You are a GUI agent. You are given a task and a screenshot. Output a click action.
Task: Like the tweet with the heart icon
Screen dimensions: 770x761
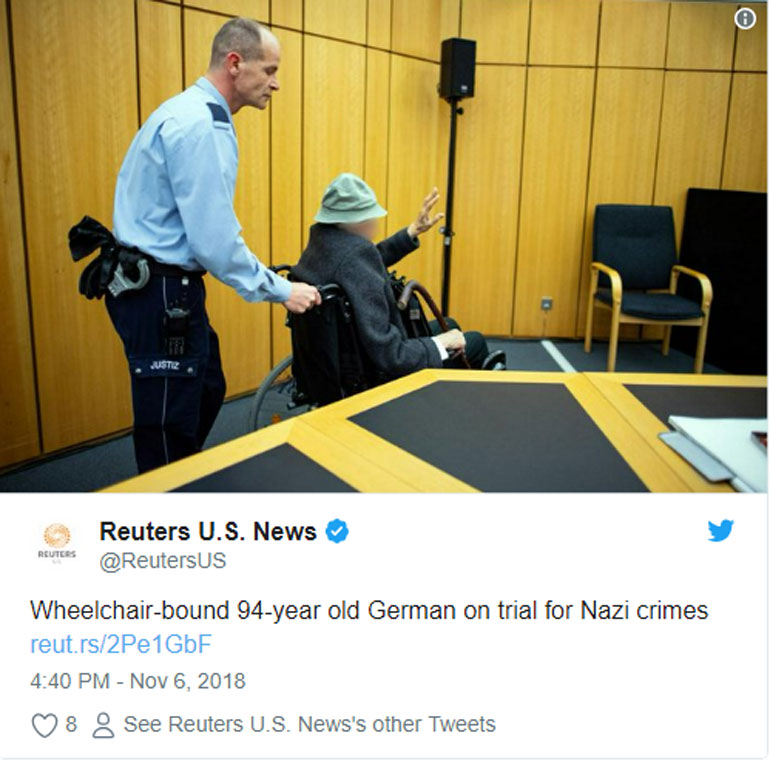pyautogui.click(x=45, y=725)
